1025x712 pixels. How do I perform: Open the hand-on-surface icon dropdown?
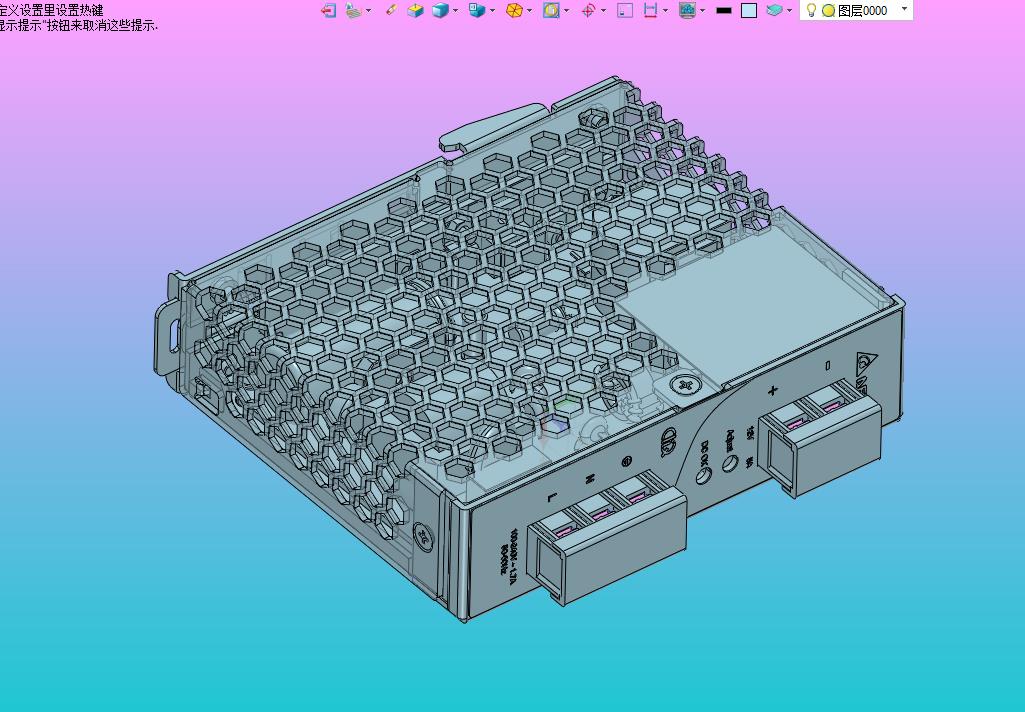368,10
